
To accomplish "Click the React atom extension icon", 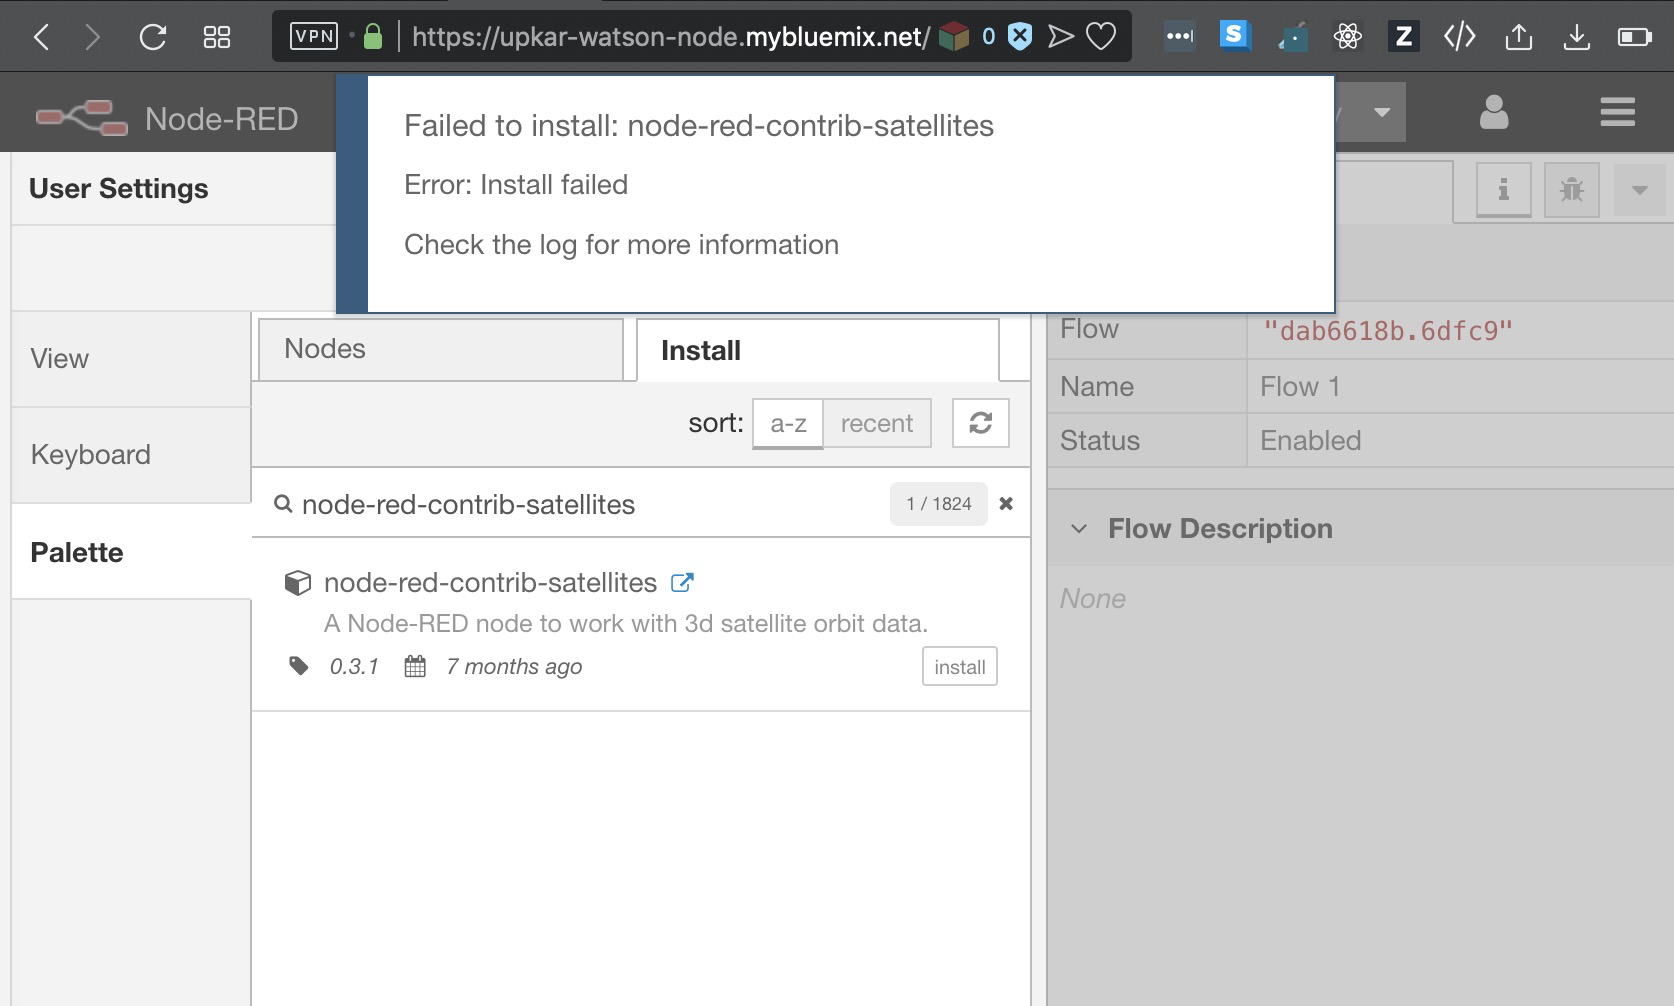I will click(x=1348, y=37).
